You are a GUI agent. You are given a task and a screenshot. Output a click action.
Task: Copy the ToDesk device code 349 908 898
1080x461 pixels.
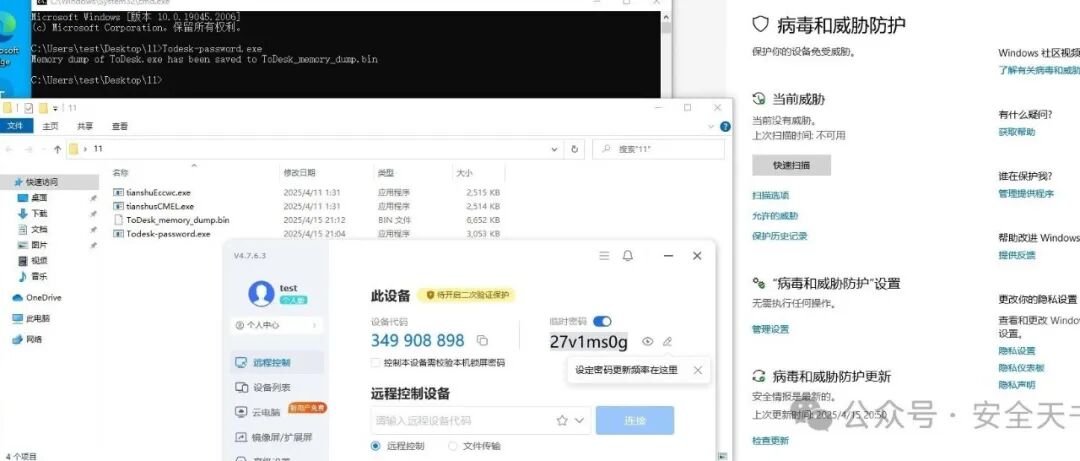pyautogui.click(x=482, y=340)
